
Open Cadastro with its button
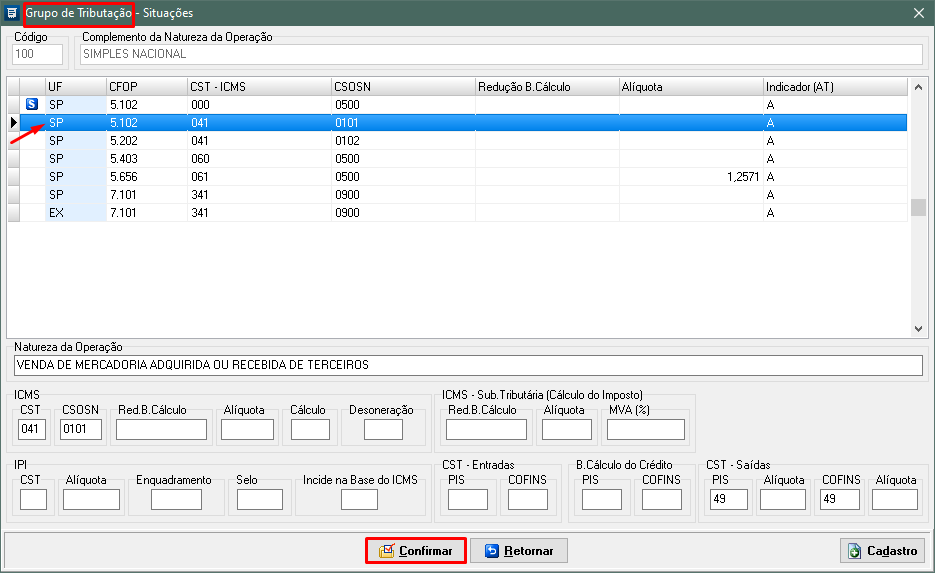tap(882, 550)
